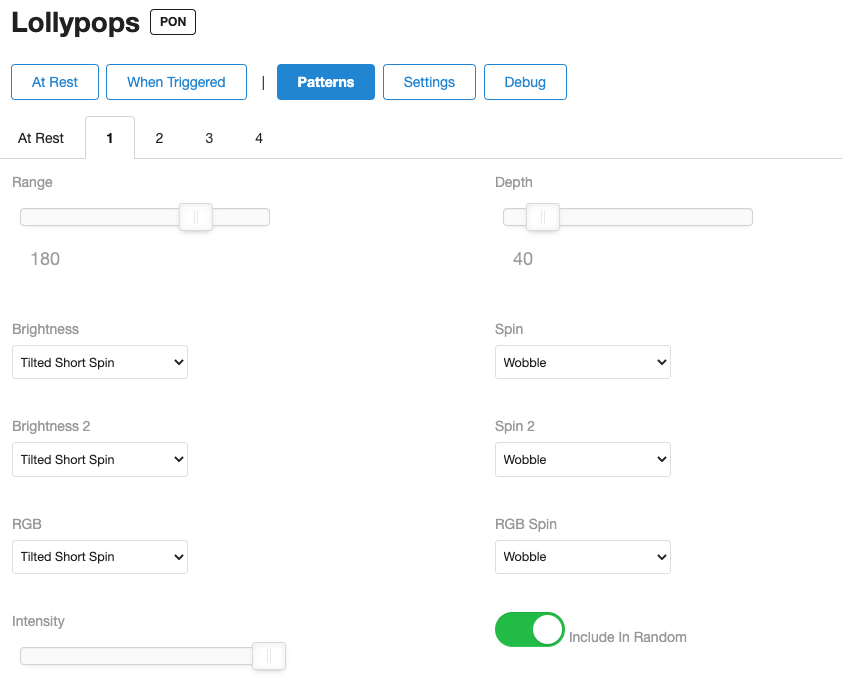Open the RGB pattern dropdown
The image size is (842, 686).
pos(100,557)
